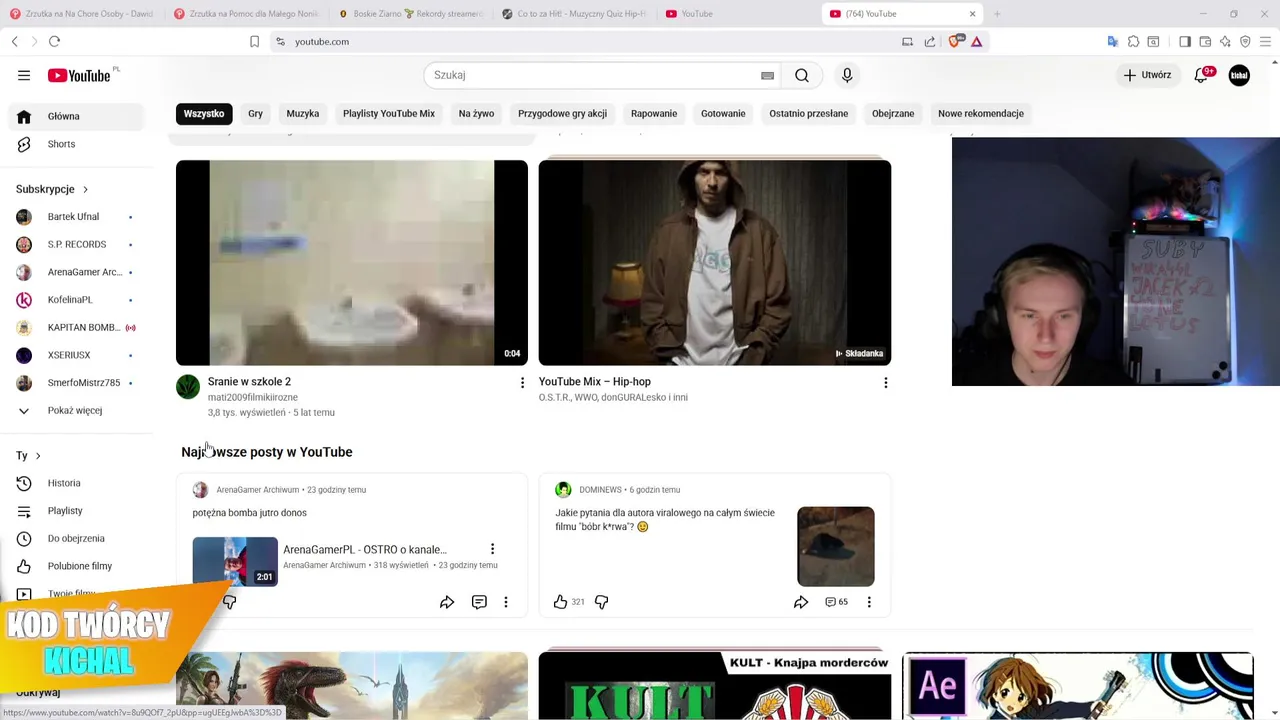Image resolution: width=1280 pixels, height=720 pixels.
Task: Open Historia in sidebar
Action: point(76,483)
